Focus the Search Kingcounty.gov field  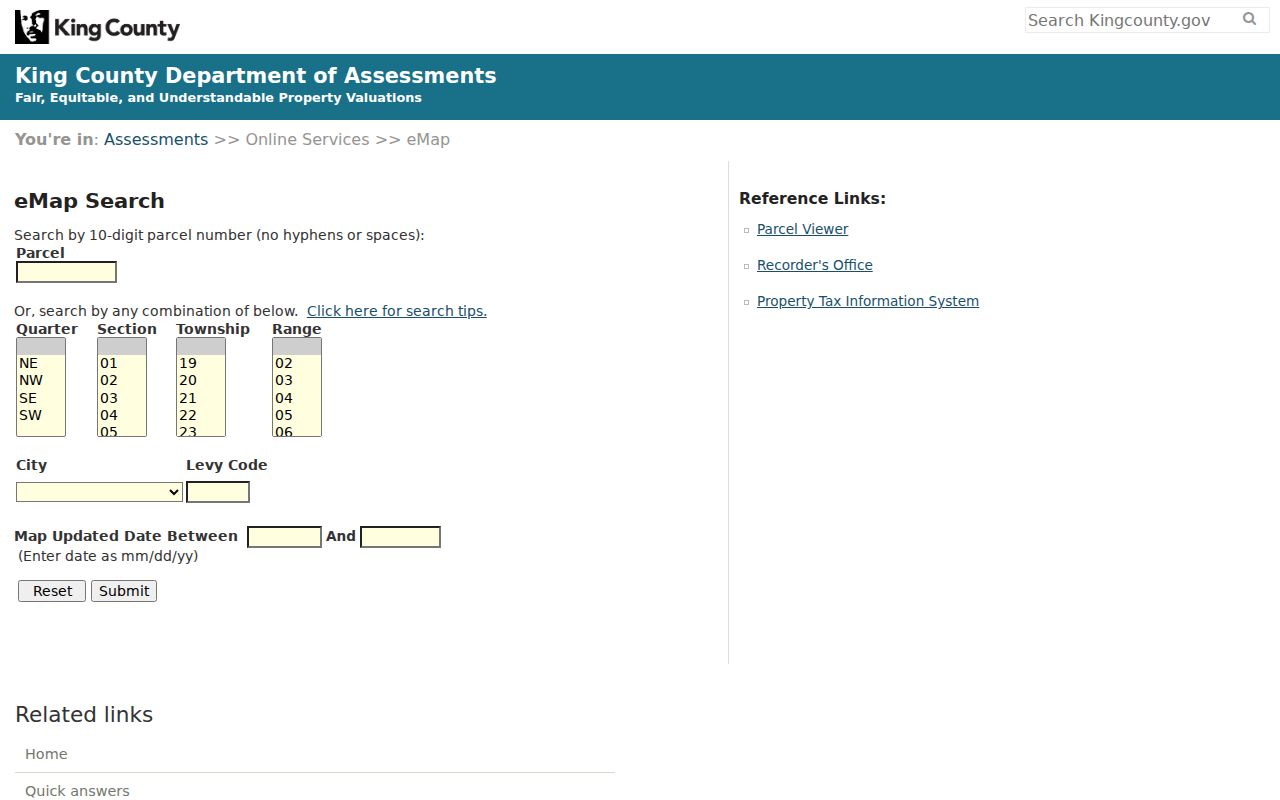(x=1130, y=20)
